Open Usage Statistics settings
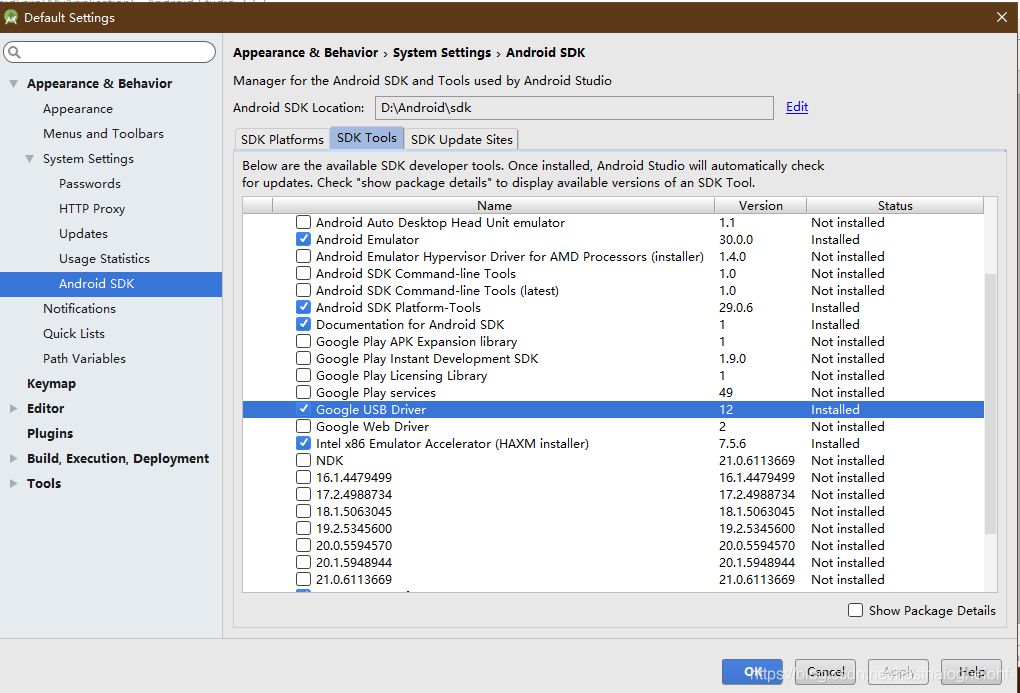 104,258
